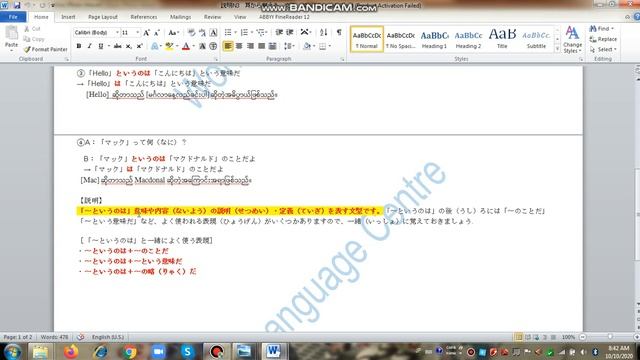Open the File tab
The image size is (640, 360).
pyautogui.click(x=13, y=17)
